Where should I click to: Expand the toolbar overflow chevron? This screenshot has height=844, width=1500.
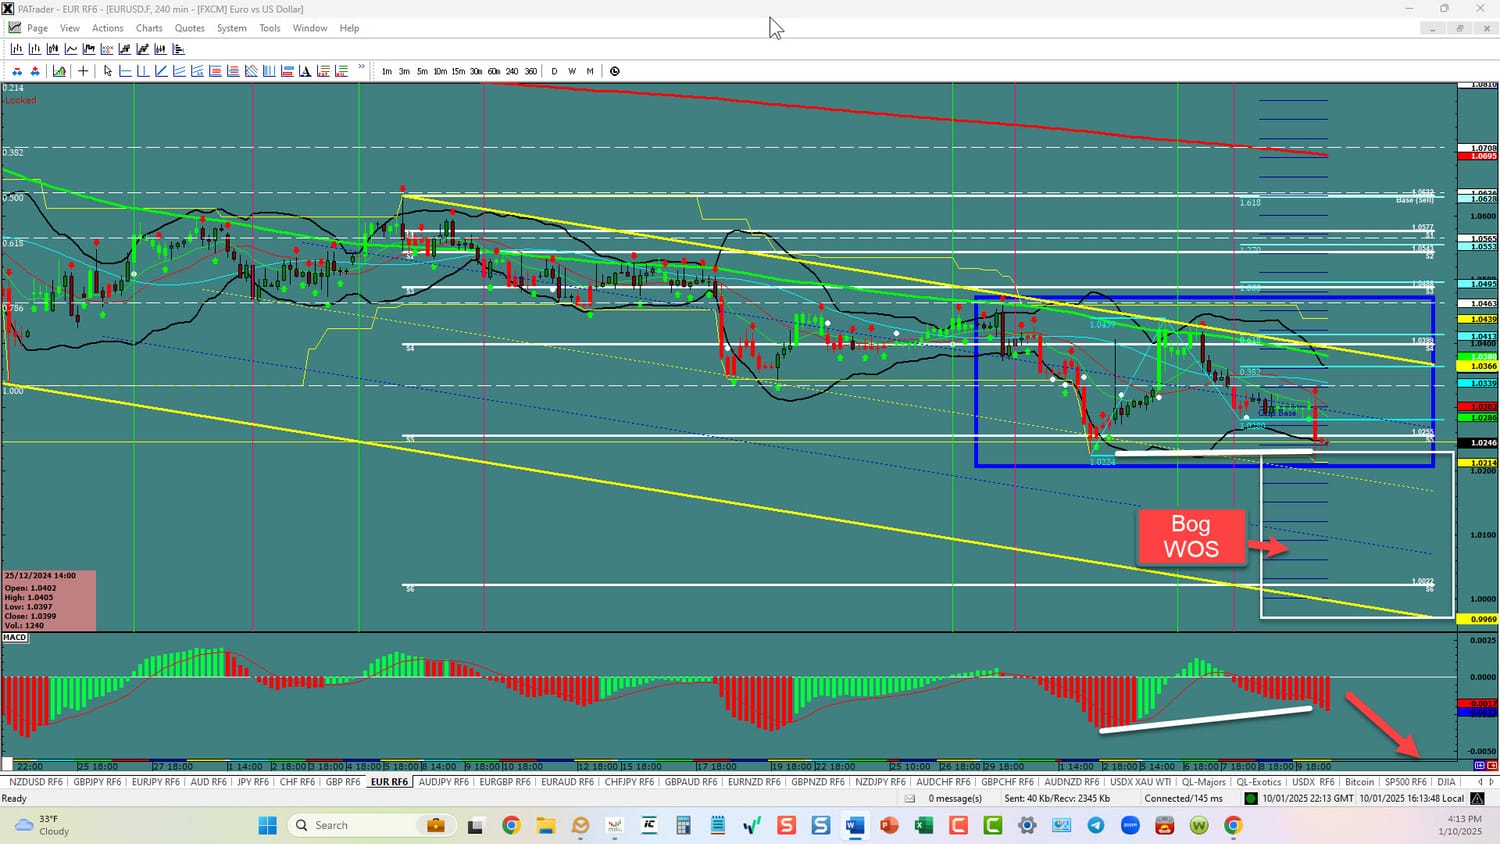[361, 68]
